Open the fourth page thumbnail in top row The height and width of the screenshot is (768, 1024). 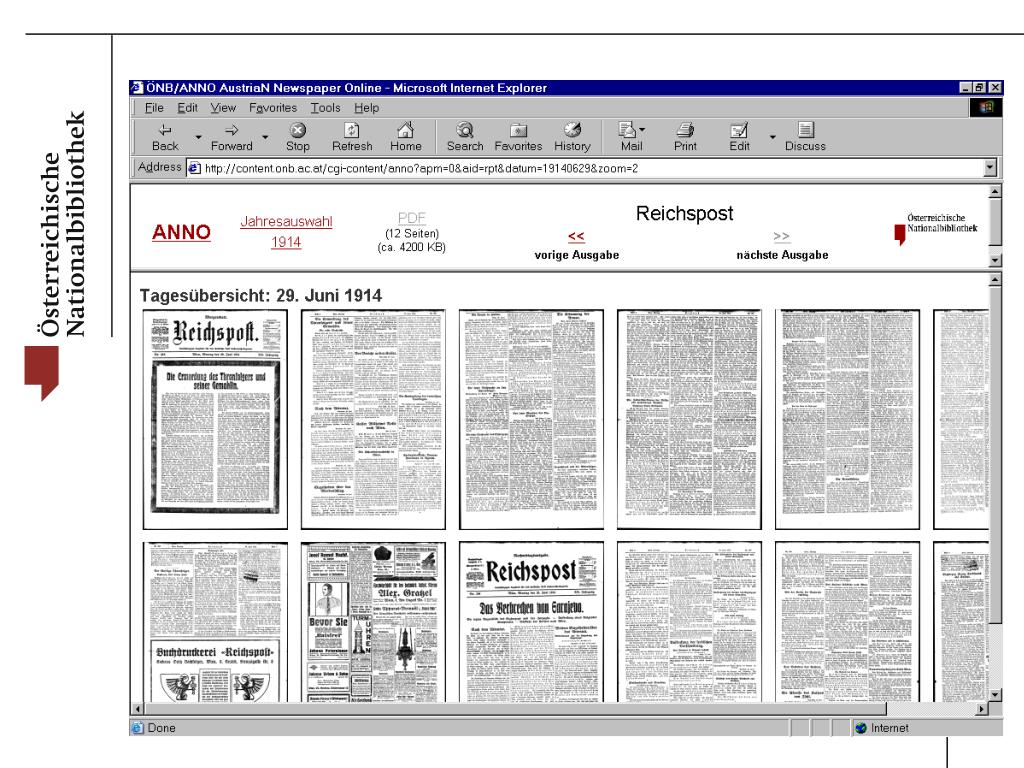(689, 419)
